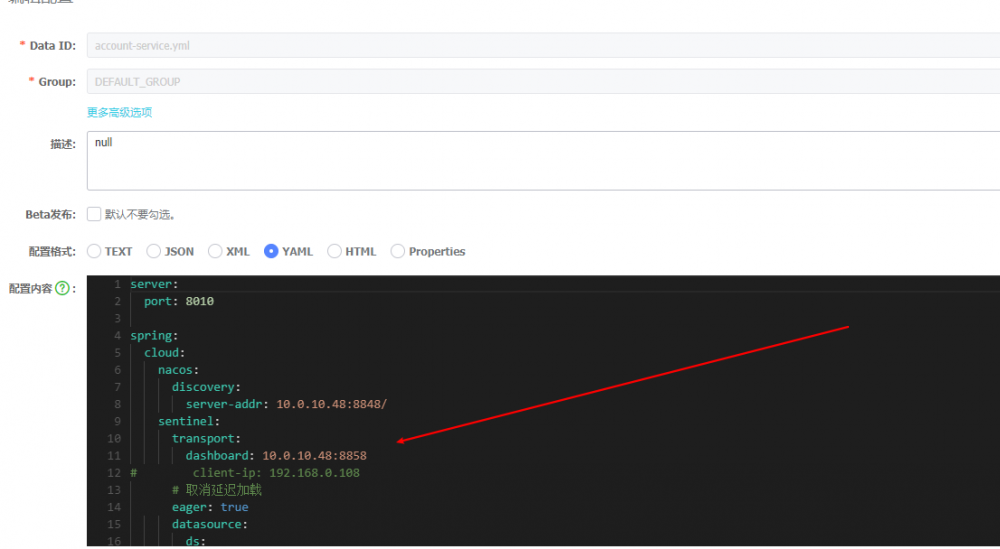
Task: Click the 描述 text area containing null
Action: click(543, 161)
